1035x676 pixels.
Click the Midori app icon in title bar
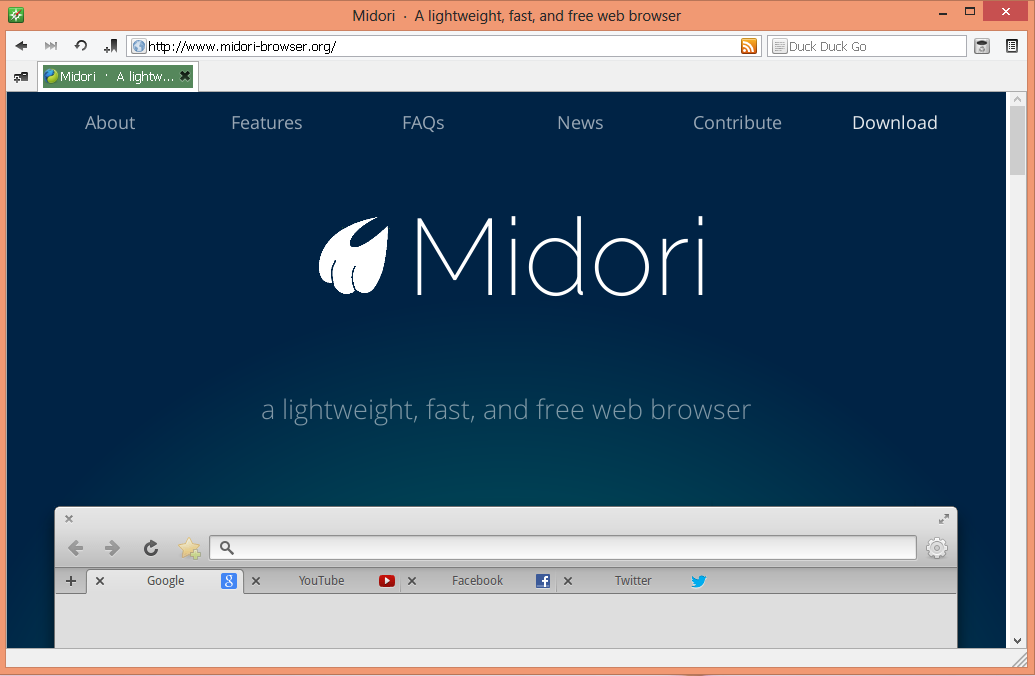pos(16,15)
